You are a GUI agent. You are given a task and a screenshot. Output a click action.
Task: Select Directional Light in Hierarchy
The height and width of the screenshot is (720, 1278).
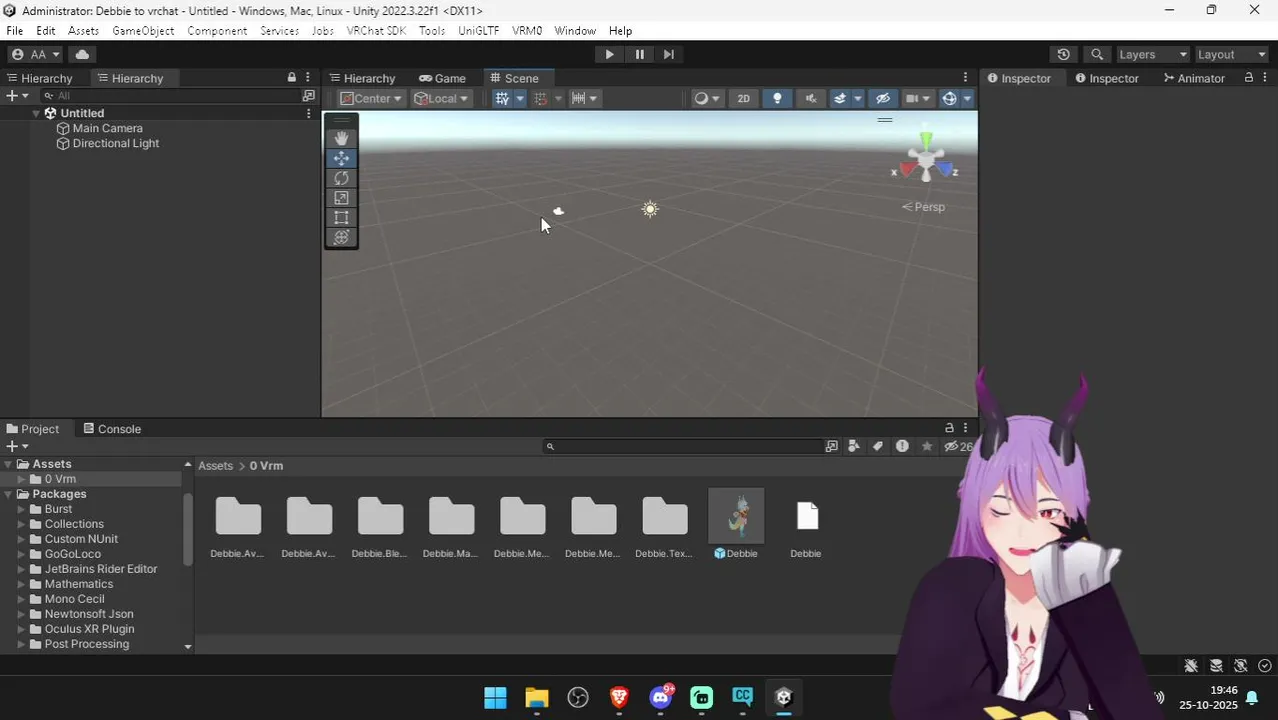[115, 143]
